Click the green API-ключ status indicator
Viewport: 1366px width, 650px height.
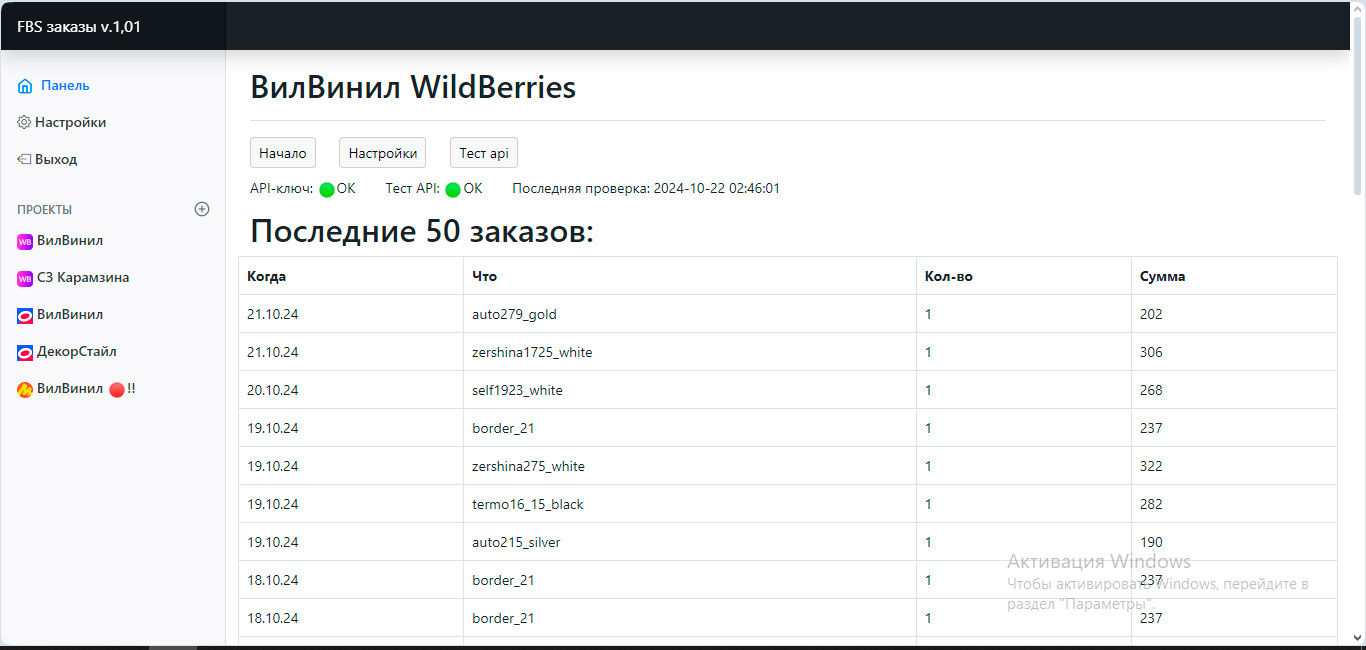326,190
